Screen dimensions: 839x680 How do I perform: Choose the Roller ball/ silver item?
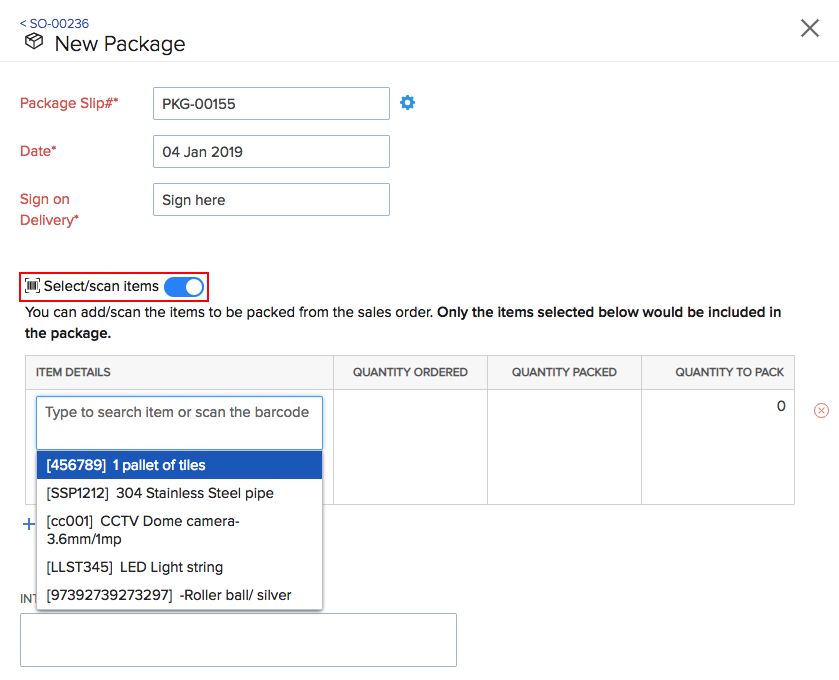click(x=179, y=595)
